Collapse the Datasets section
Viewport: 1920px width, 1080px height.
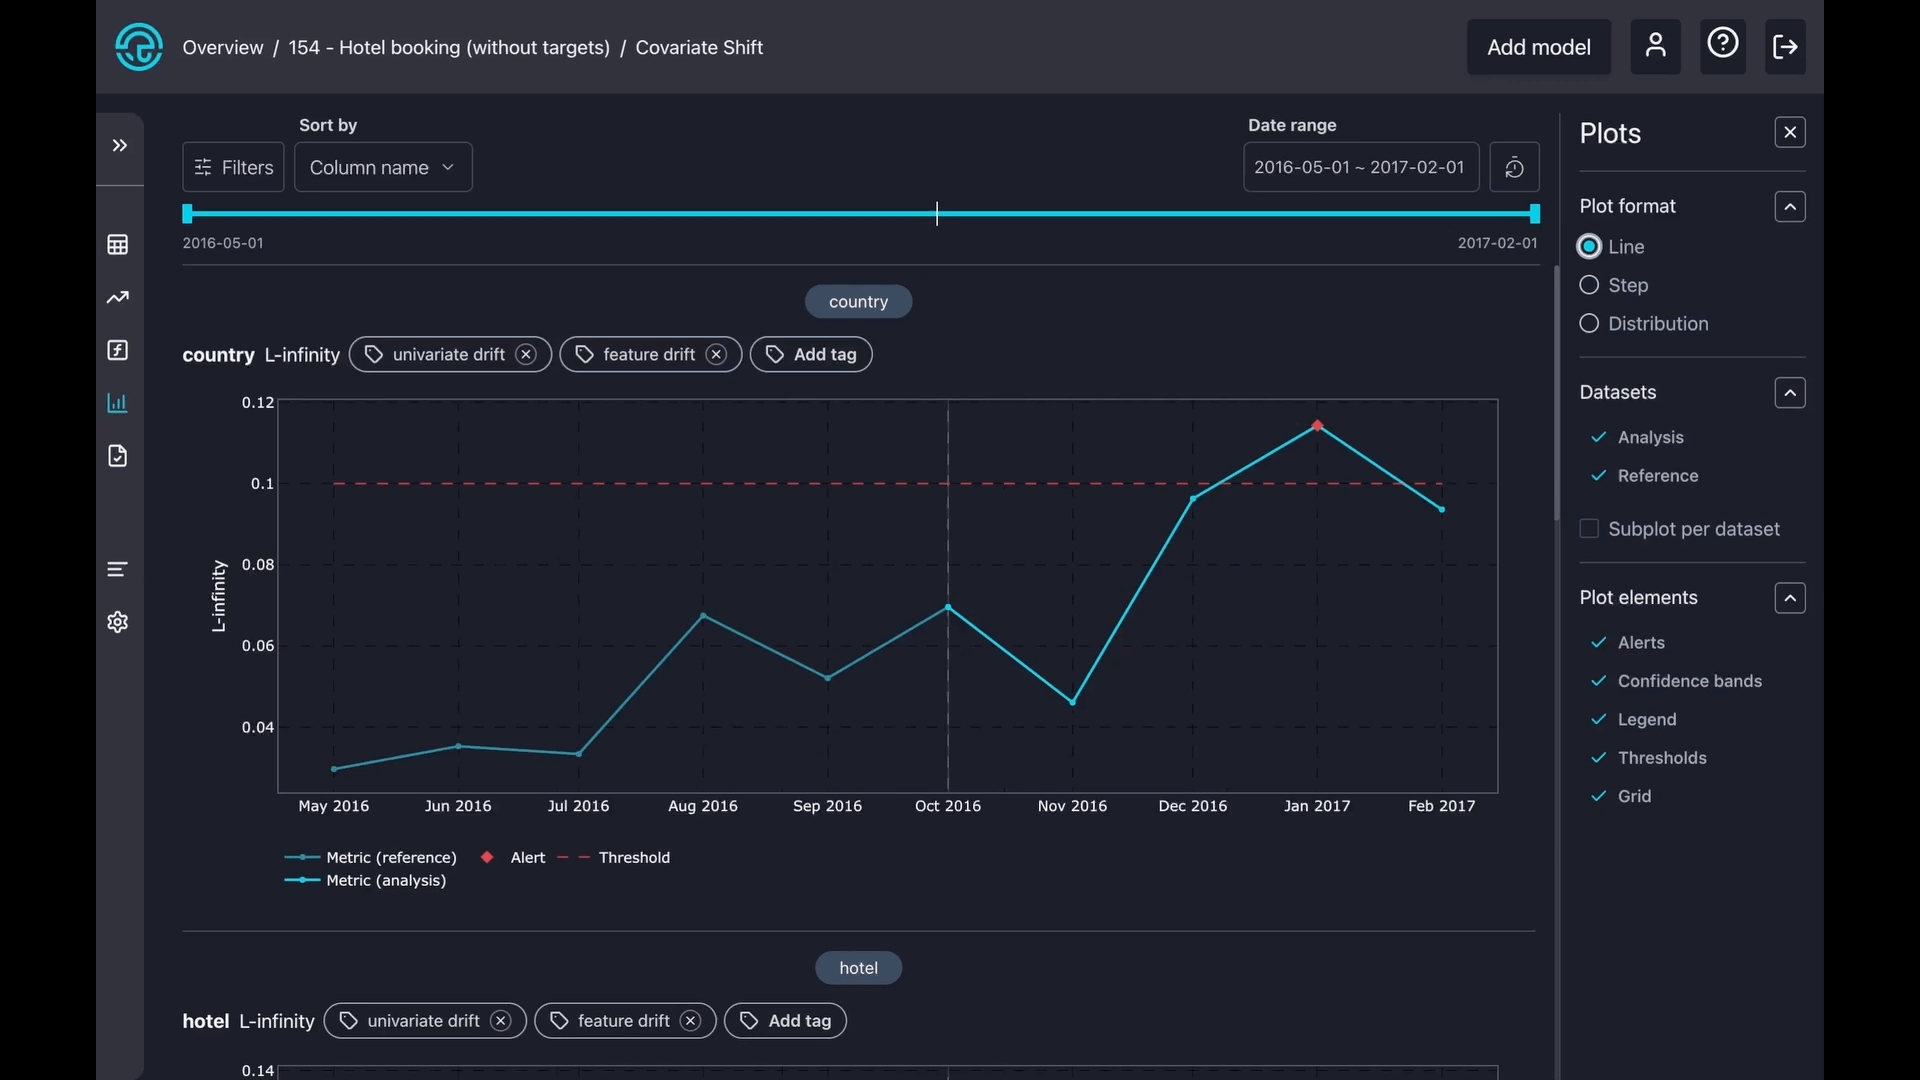[1789, 393]
